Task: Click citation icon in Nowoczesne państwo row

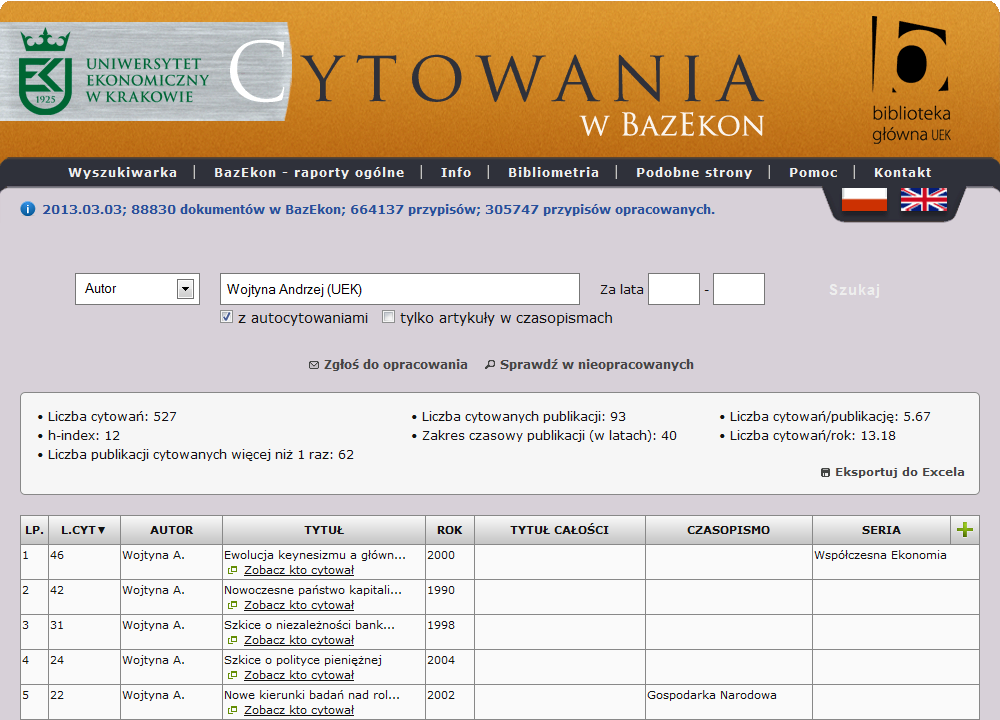Action: (233, 605)
